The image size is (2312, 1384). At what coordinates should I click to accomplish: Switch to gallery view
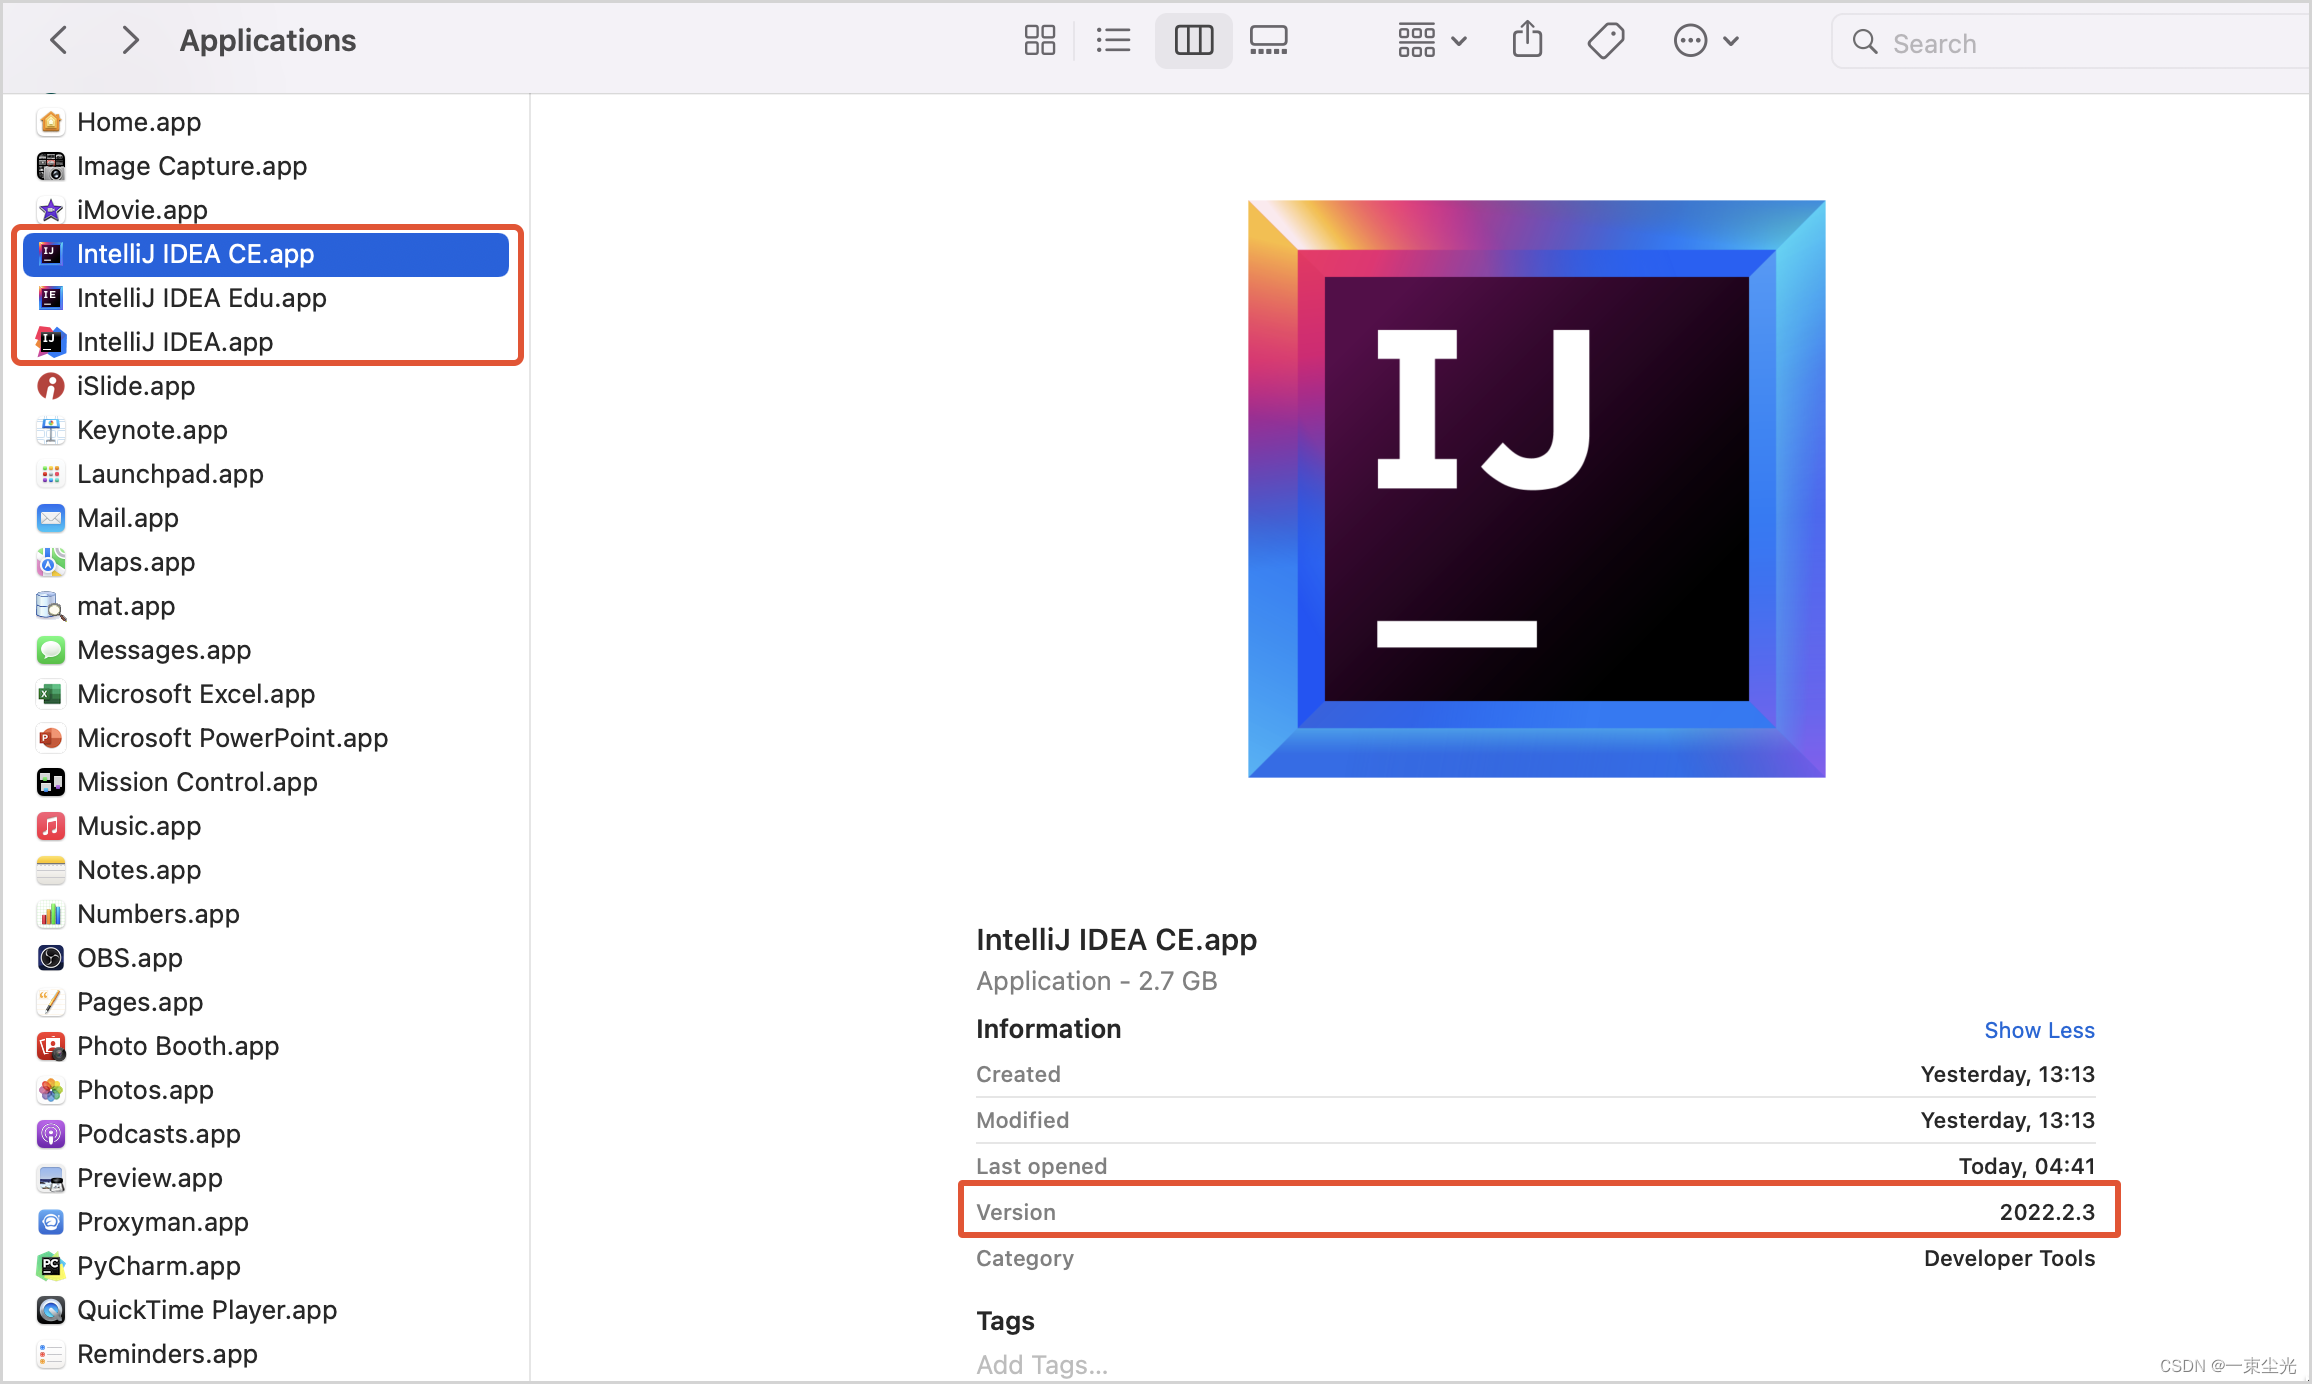(x=1268, y=40)
